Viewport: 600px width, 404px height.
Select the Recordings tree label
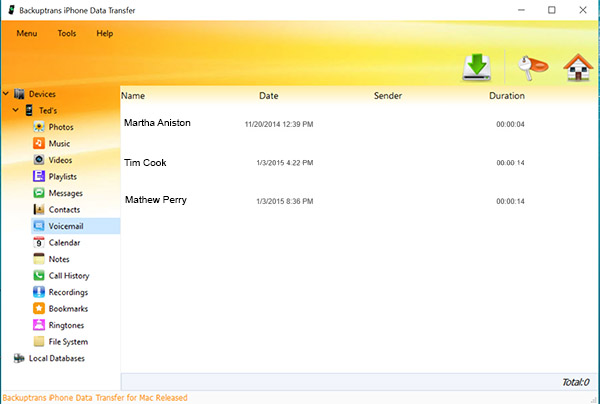[x=68, y=292]
